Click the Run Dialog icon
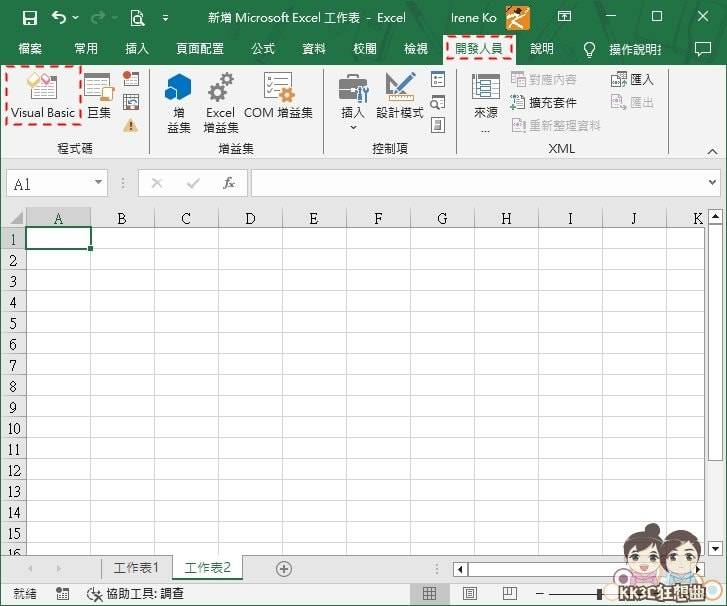This screenshot has height=606, width=727. pyautogui.click(x=438, y=125)
